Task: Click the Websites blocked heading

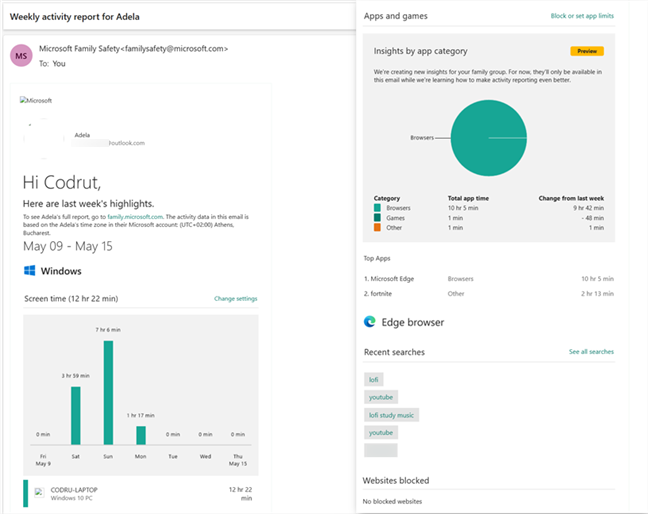Action: tap(396, 481)
